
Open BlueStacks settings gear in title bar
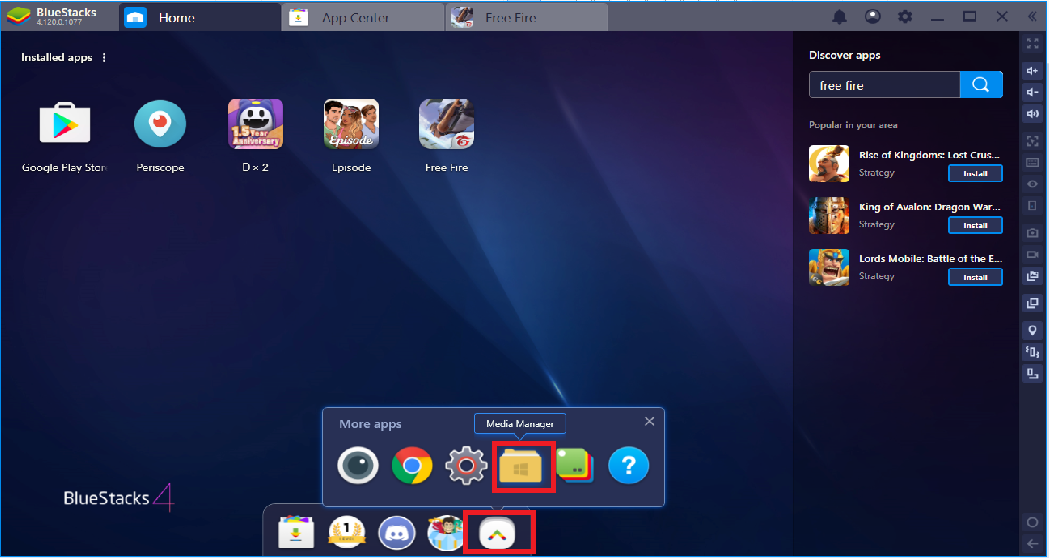click(x=905, y=17)
